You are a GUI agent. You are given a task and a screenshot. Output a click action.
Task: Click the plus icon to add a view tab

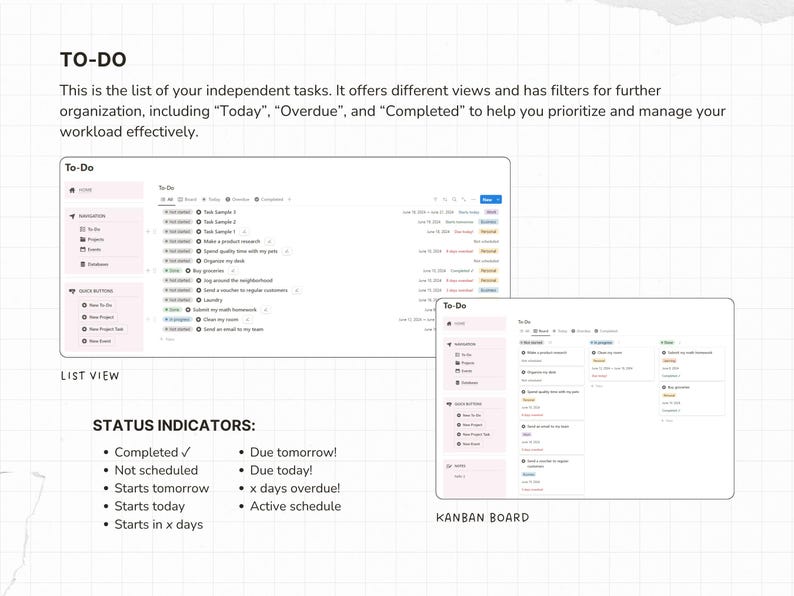(x=290, y=200)
